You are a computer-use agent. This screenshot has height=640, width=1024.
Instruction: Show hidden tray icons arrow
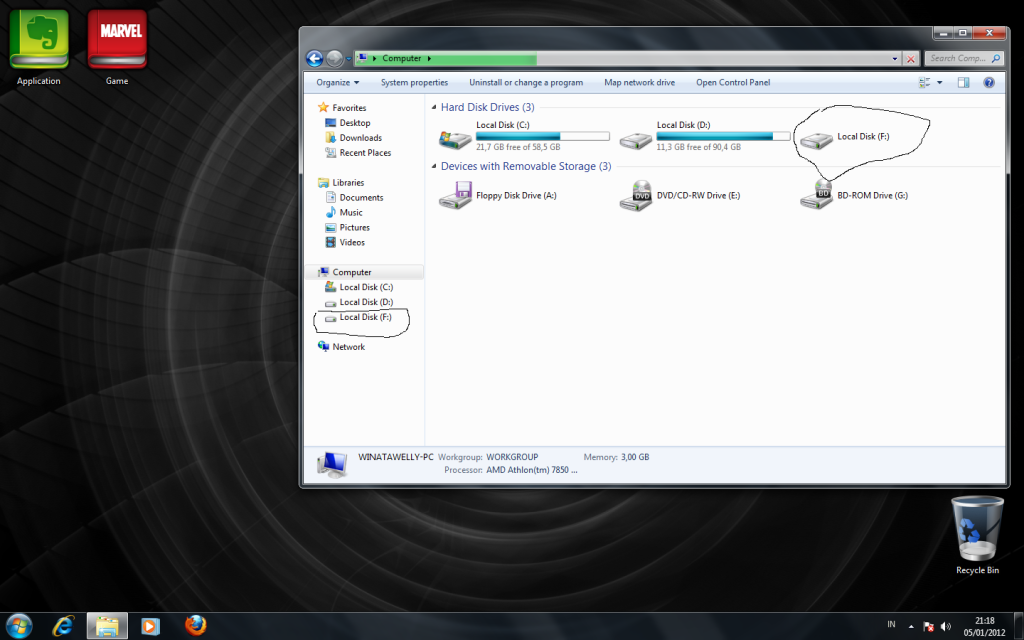pyautogui.click(x=911, y=627)
